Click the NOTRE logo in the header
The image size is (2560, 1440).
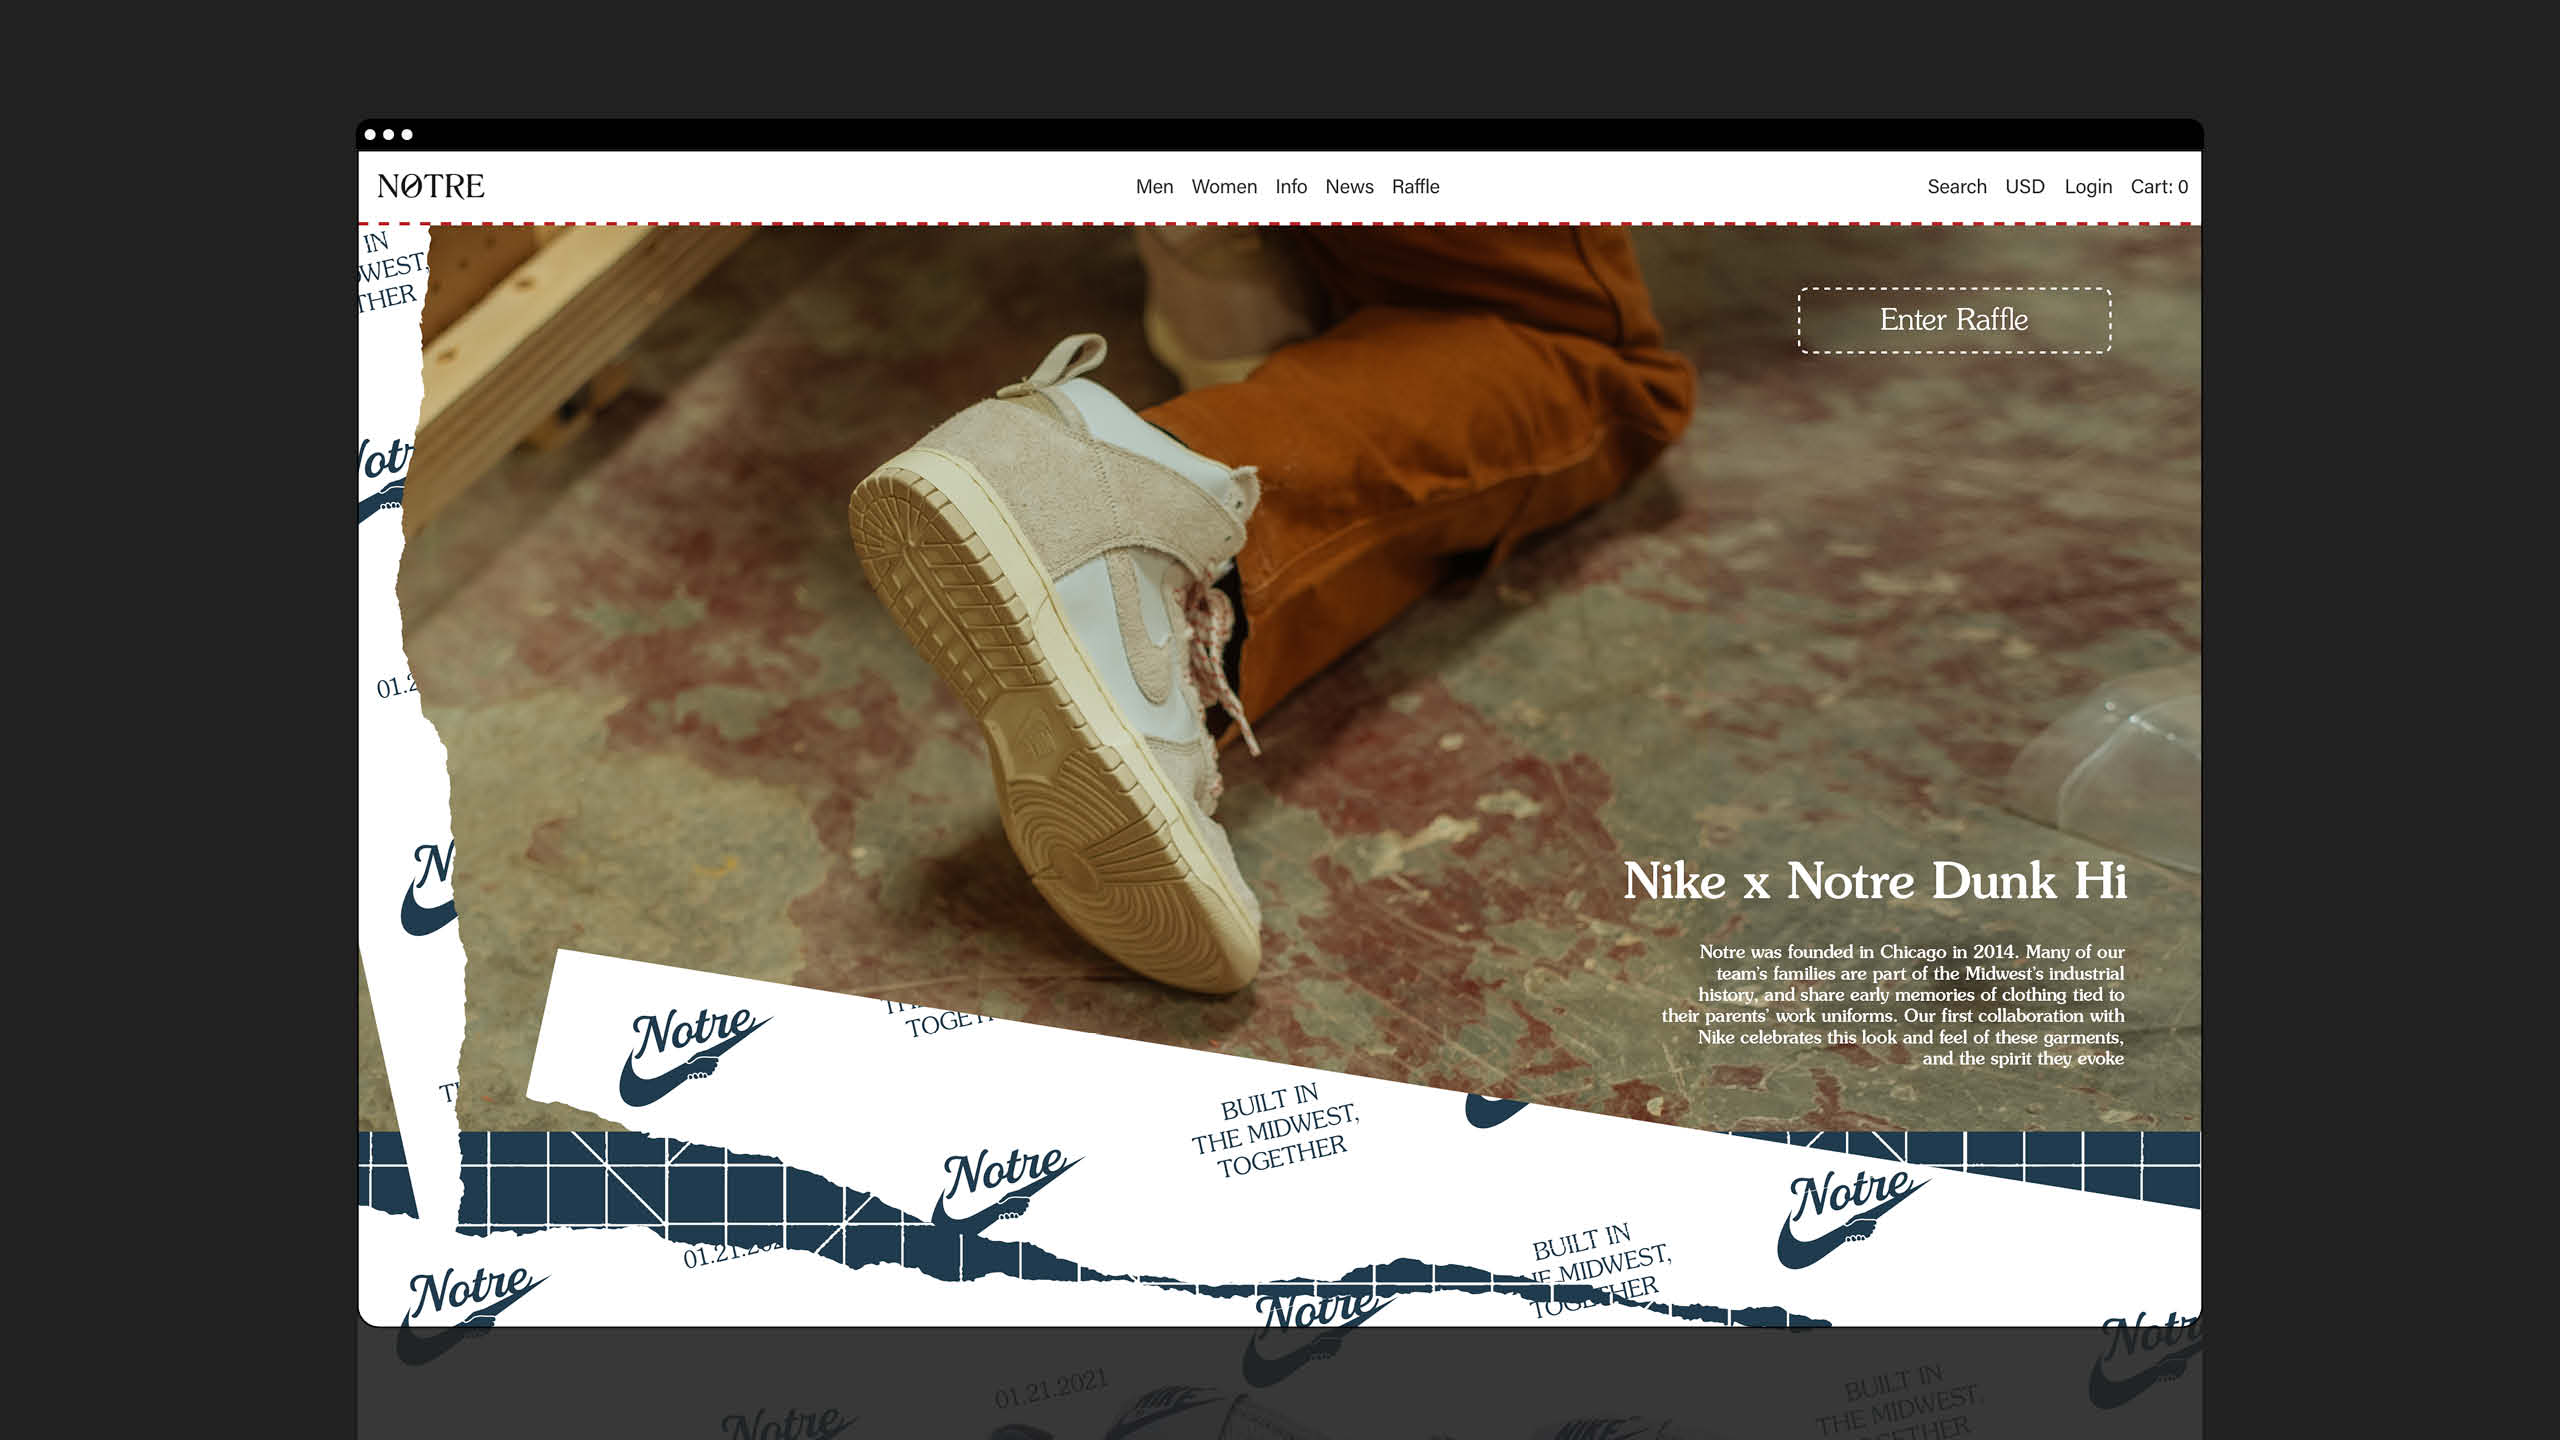(x=431, y=186)
